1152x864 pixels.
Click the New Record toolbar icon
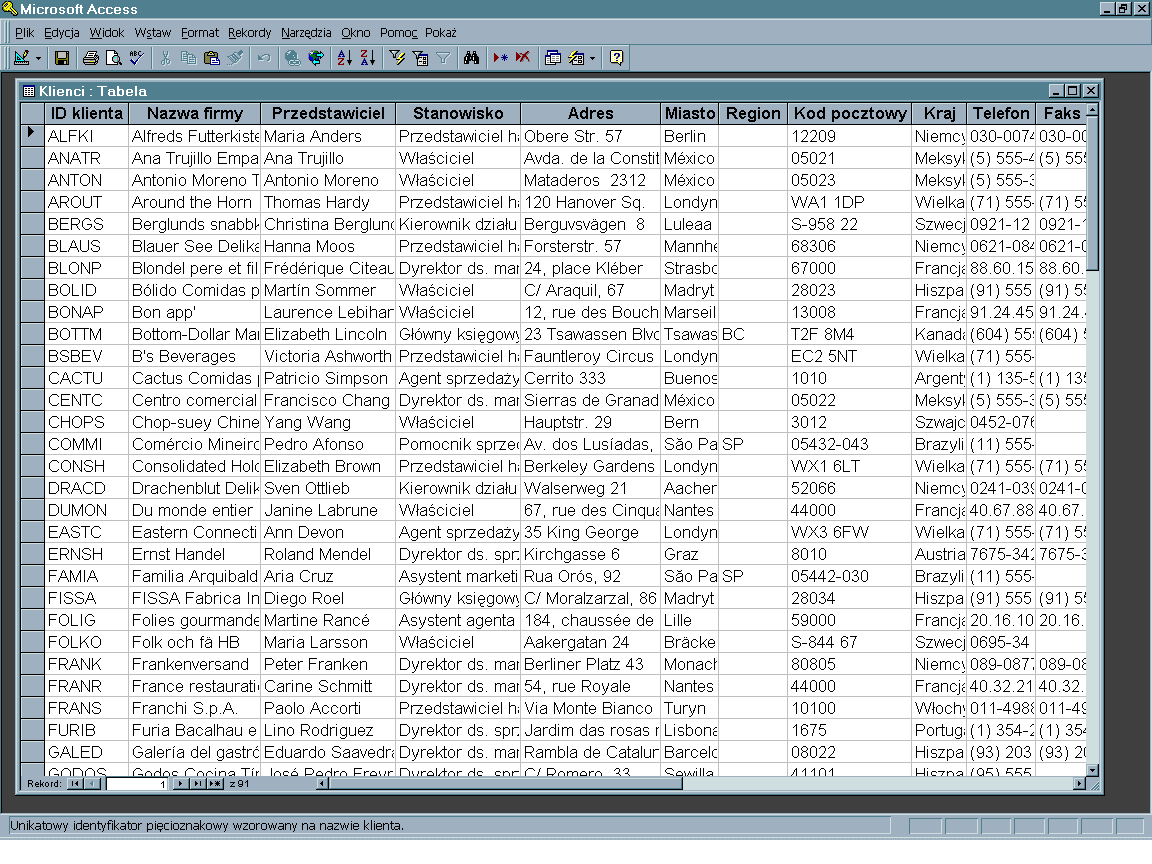click(x=500, y=58)
